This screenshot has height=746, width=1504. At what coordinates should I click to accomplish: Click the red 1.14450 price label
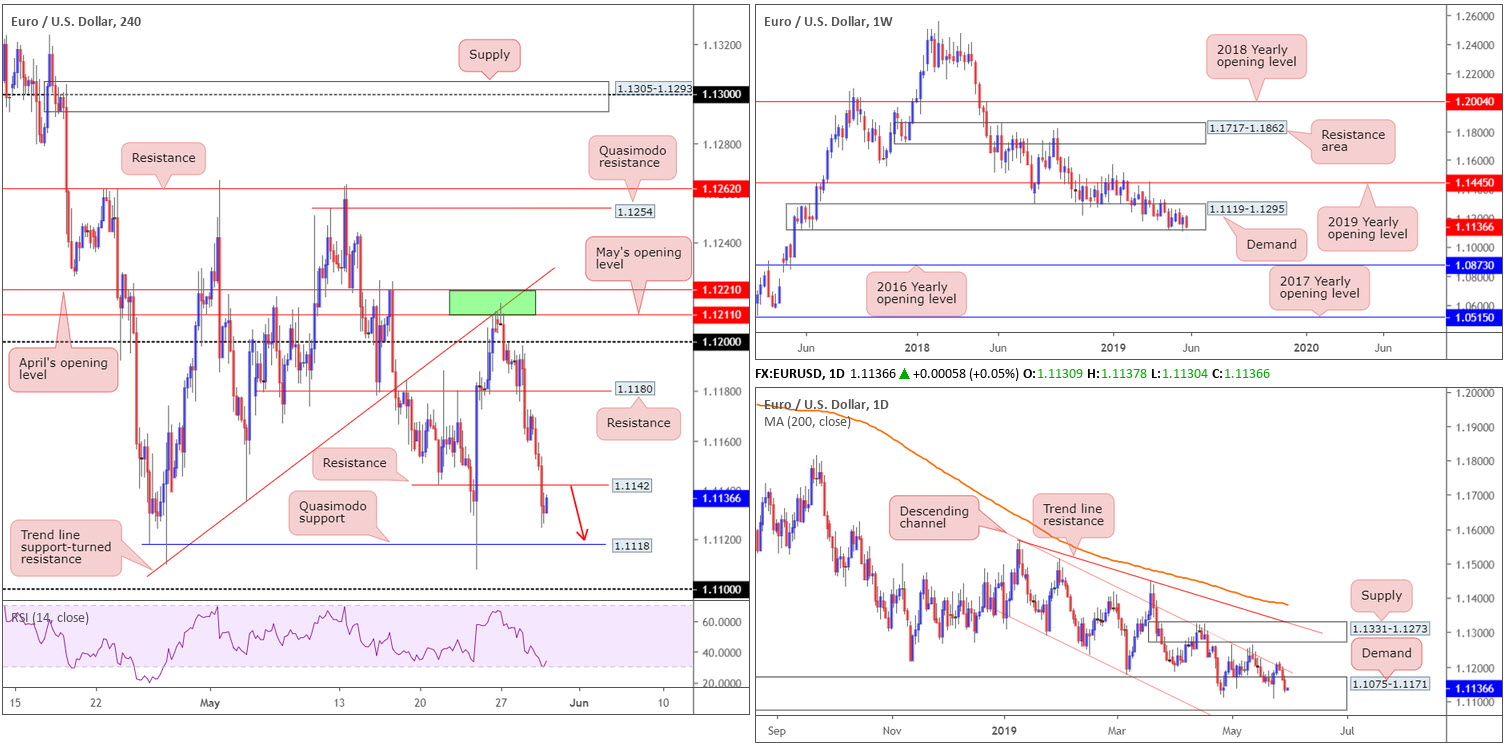click(x=1474, y=183)
